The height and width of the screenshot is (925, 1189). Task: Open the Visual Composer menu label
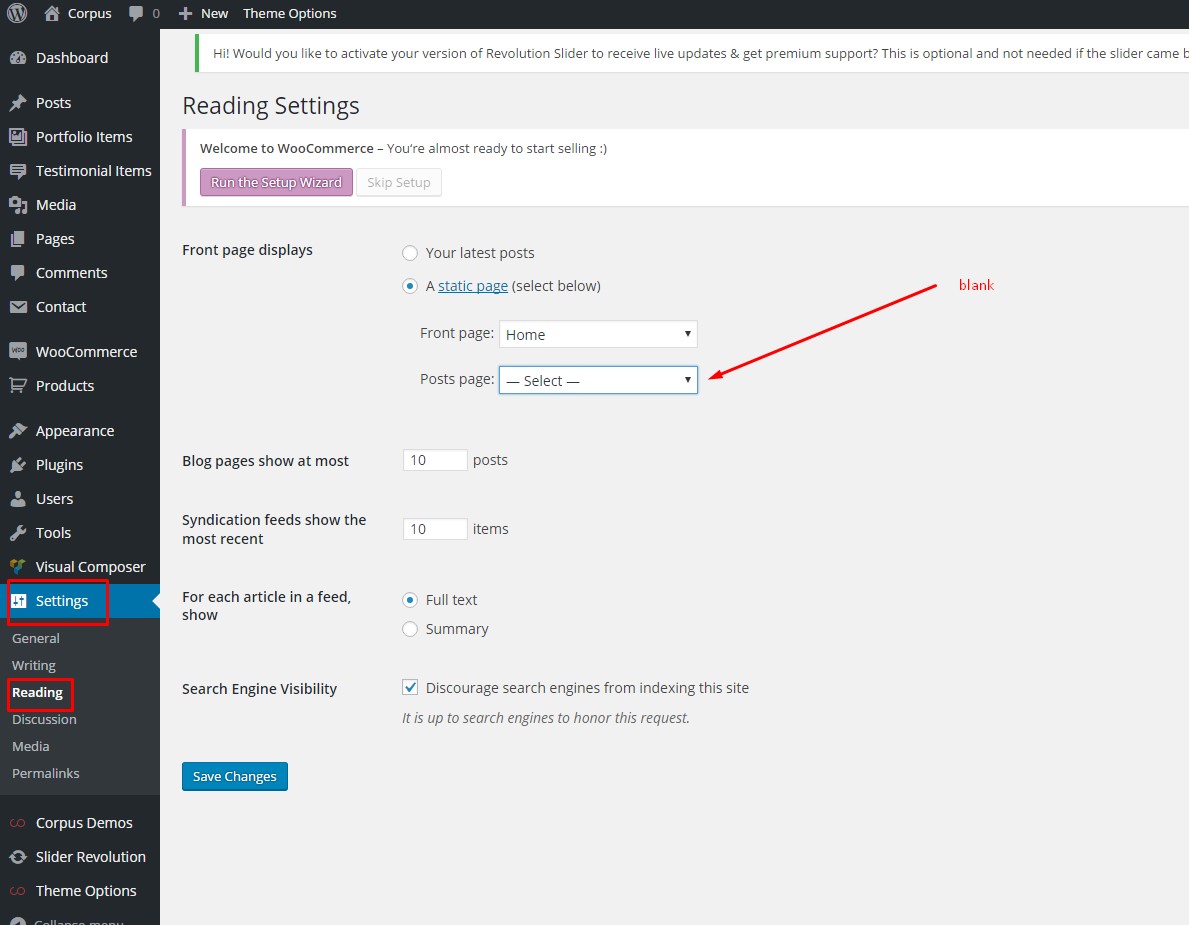click(x=90, y=567)
